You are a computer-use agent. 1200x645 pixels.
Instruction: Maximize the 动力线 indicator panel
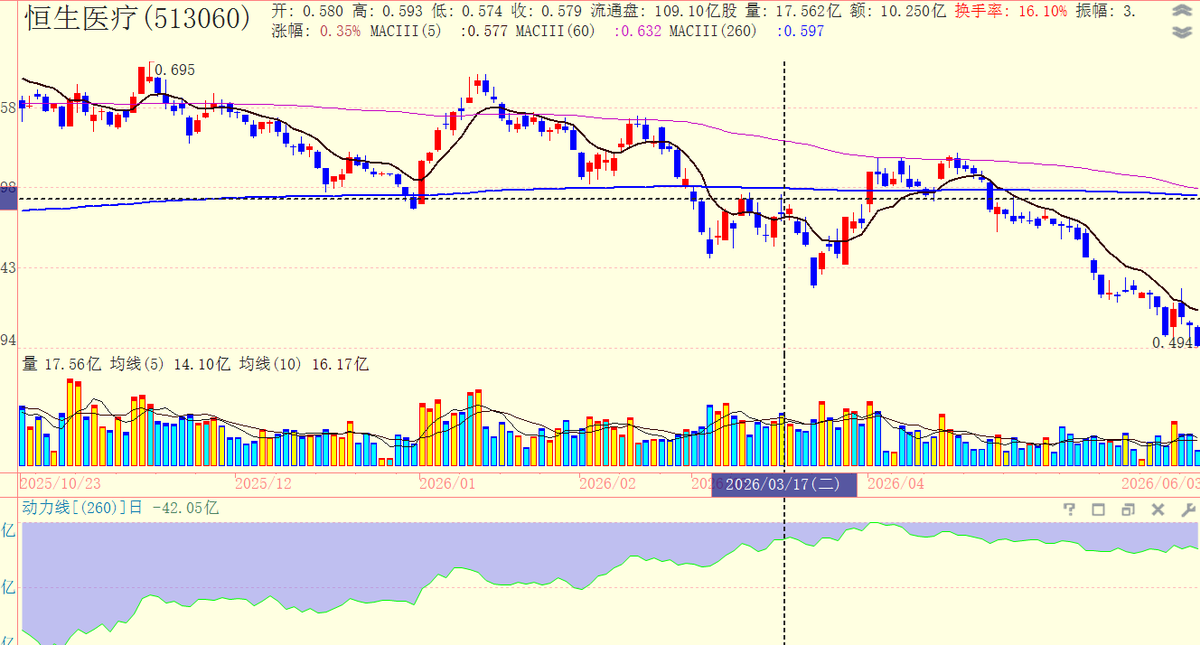[x=1099, y=509]
